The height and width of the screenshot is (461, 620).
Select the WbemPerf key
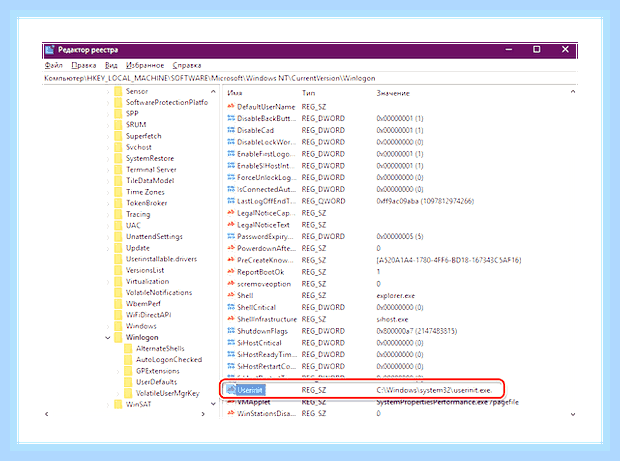pyautogui.click(x=143, y=304)
